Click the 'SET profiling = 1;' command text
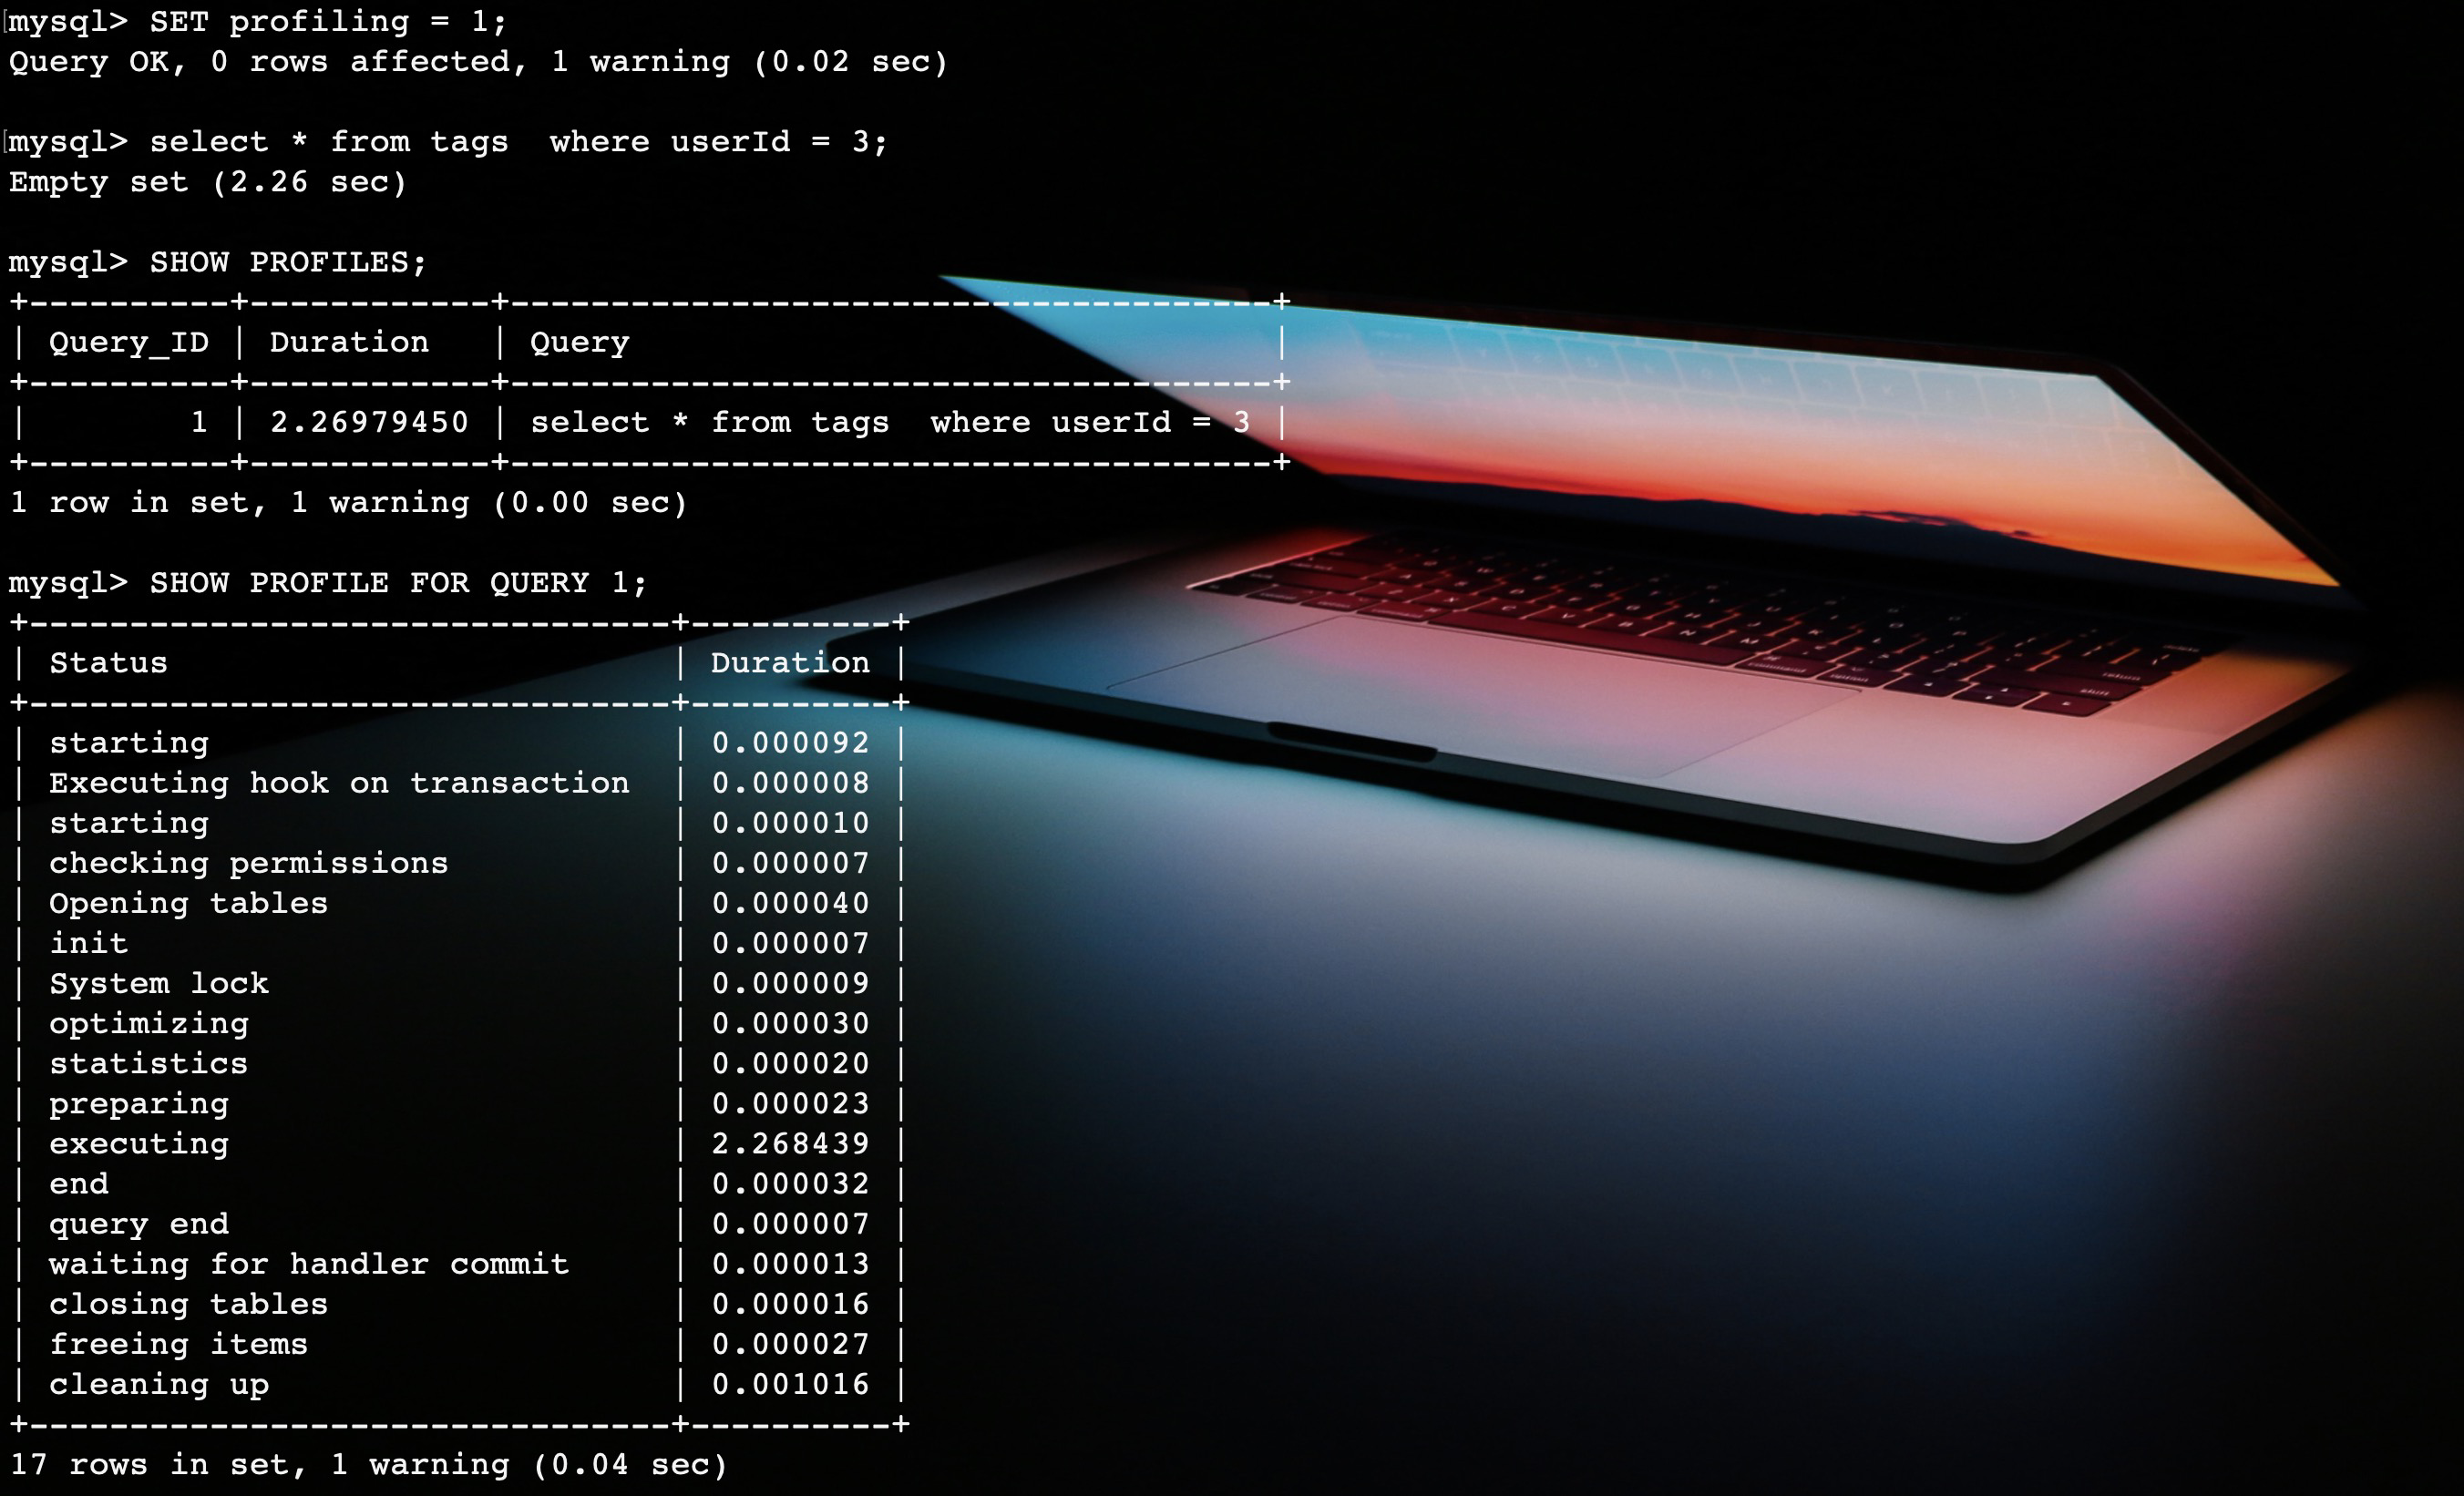 pos(328,22)
